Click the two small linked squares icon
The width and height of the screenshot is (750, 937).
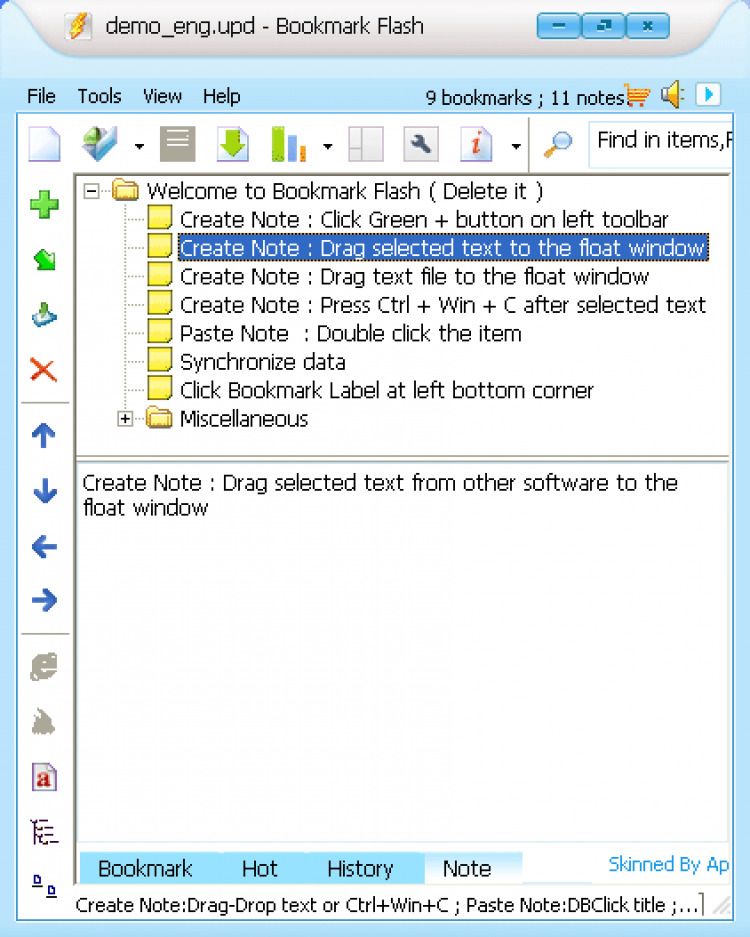point(44,885)
